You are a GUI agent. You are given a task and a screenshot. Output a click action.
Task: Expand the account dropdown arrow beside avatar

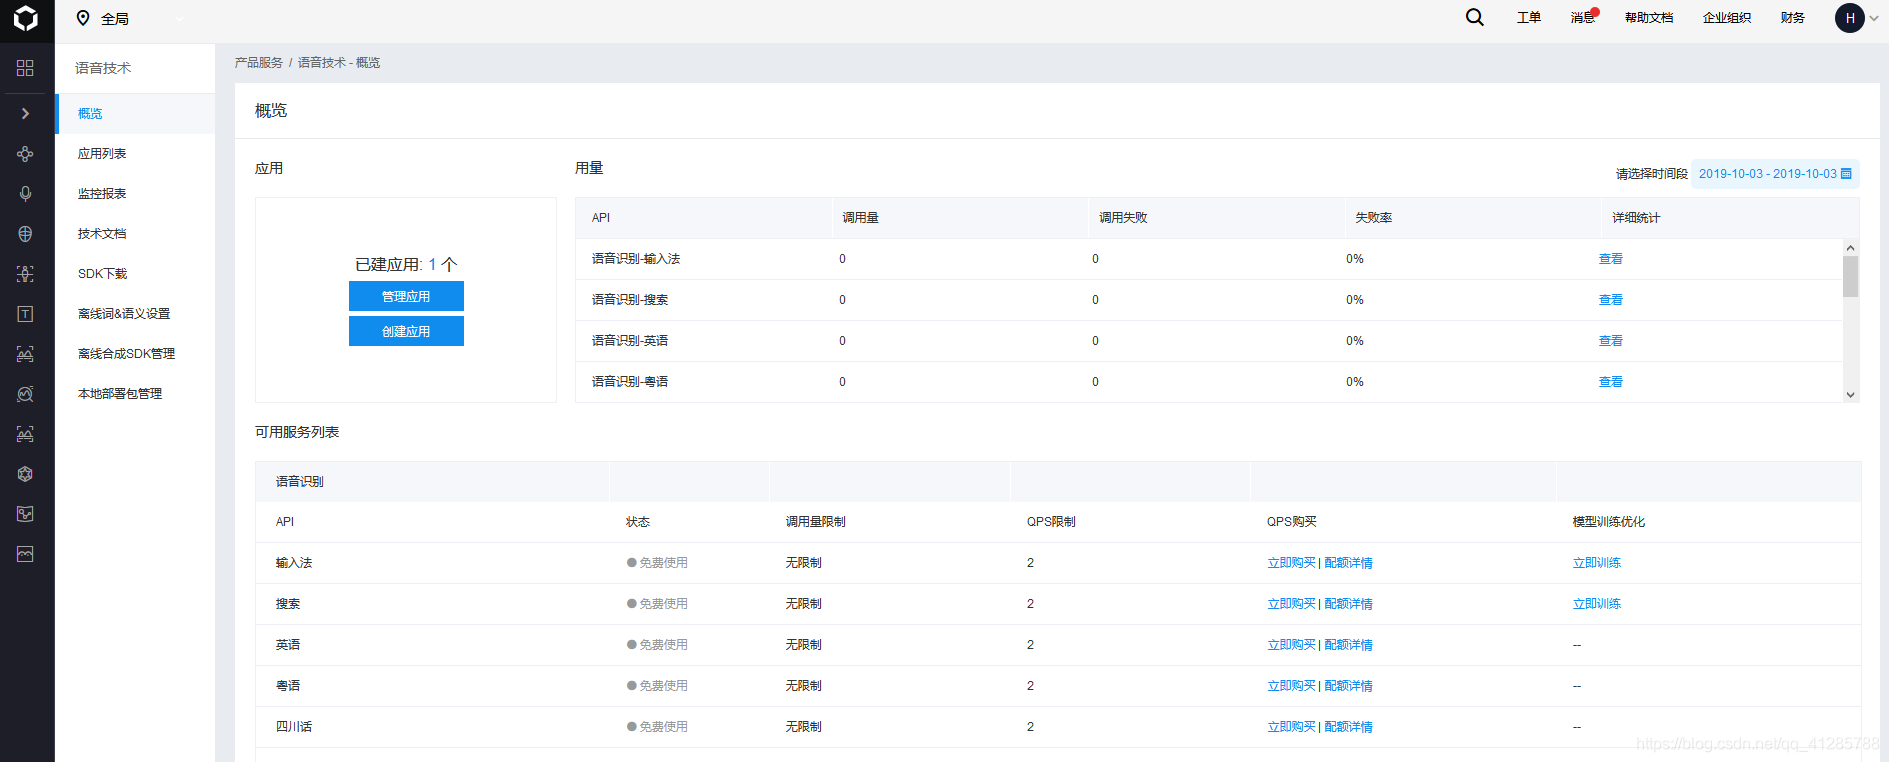click(x=1874, y=18)
